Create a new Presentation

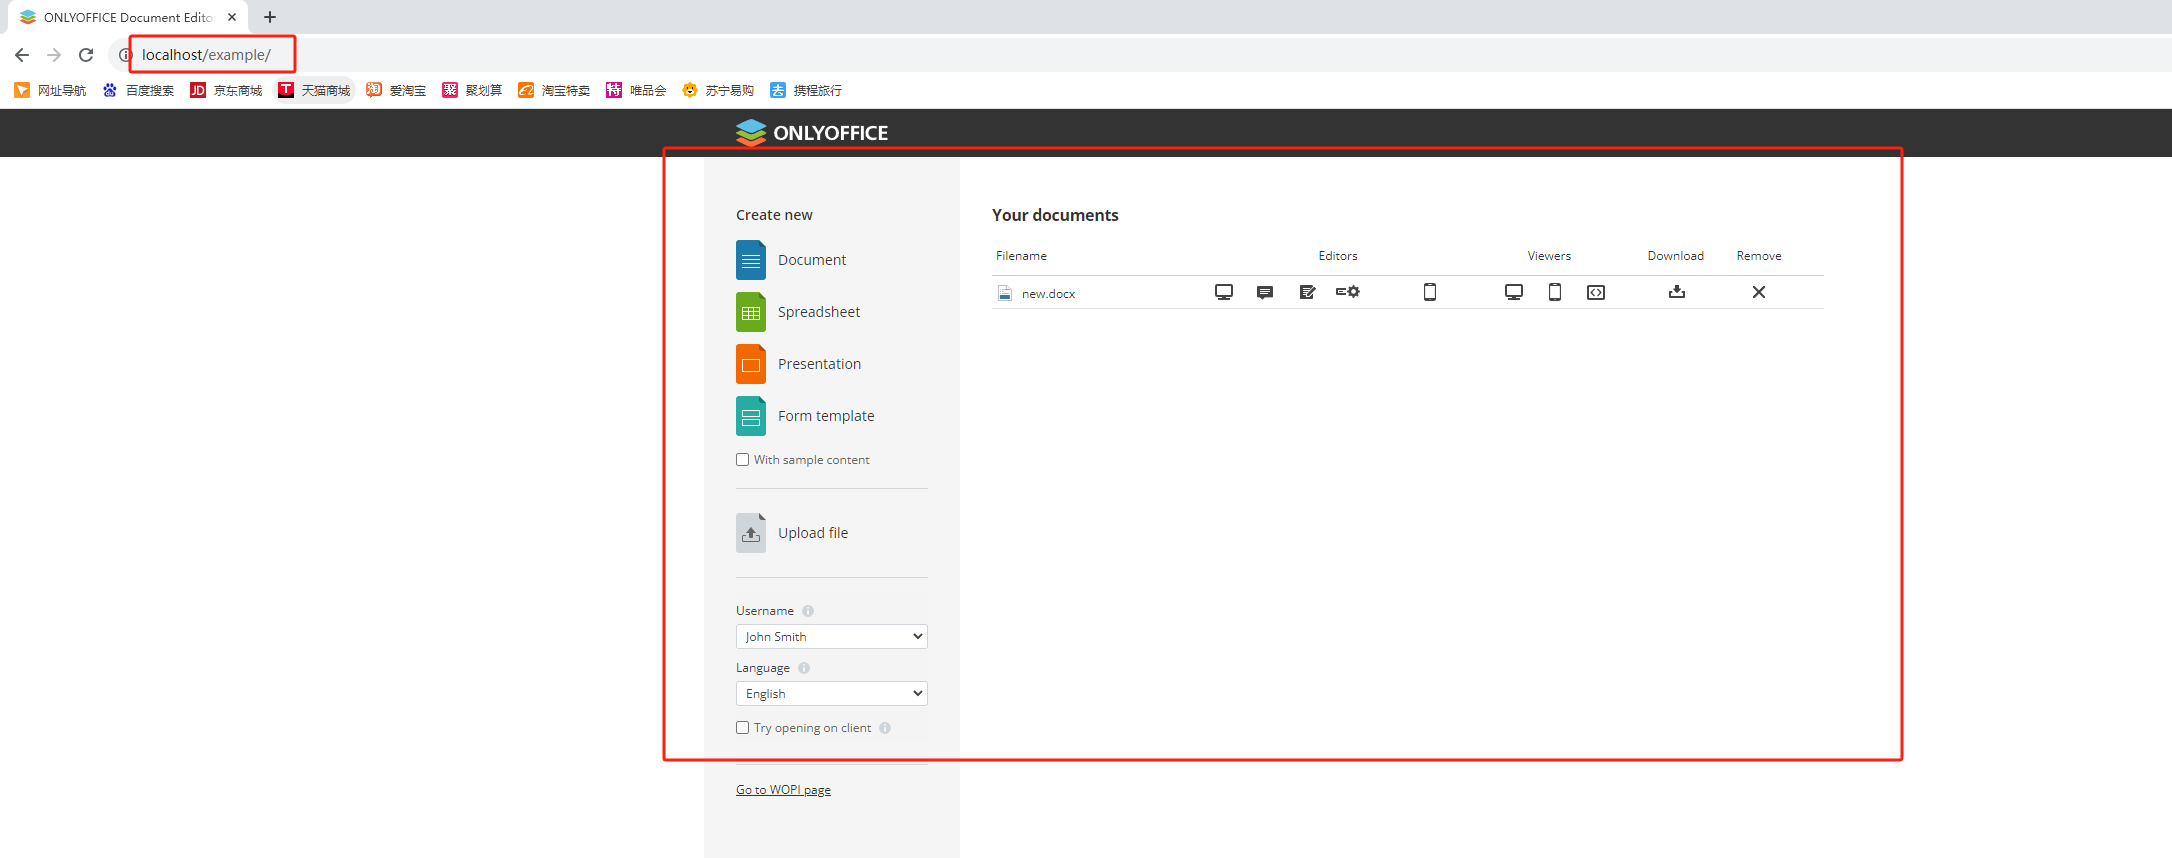click(x=799, y=364)
